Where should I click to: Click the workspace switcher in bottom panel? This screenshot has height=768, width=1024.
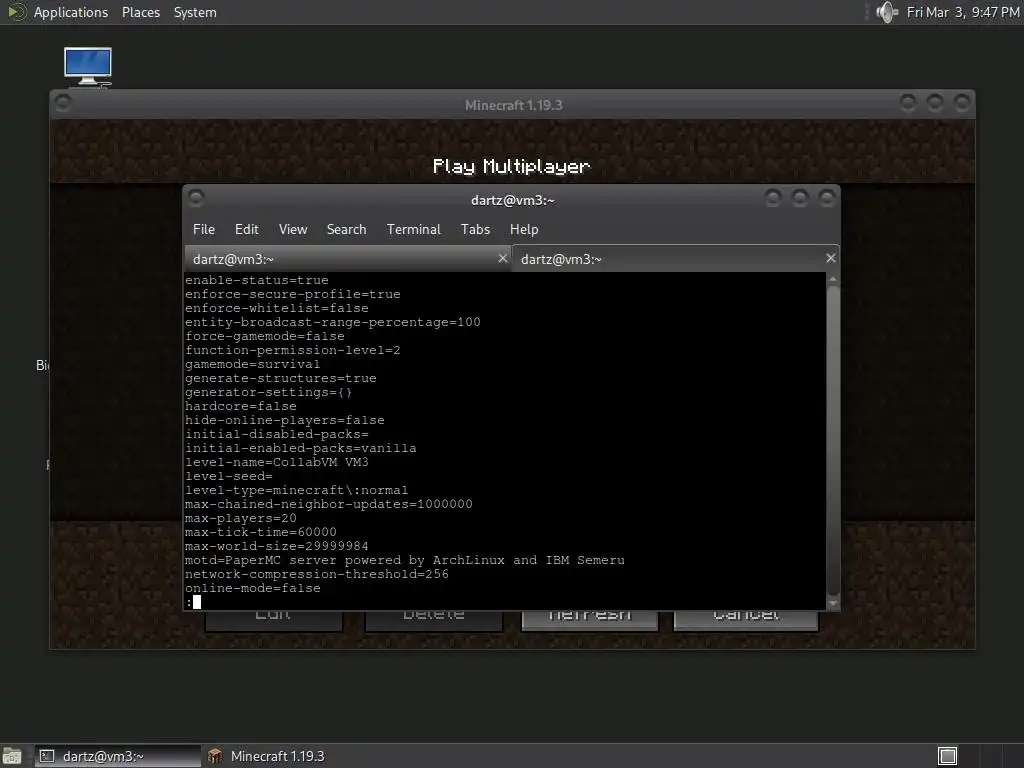coord(947,756)
